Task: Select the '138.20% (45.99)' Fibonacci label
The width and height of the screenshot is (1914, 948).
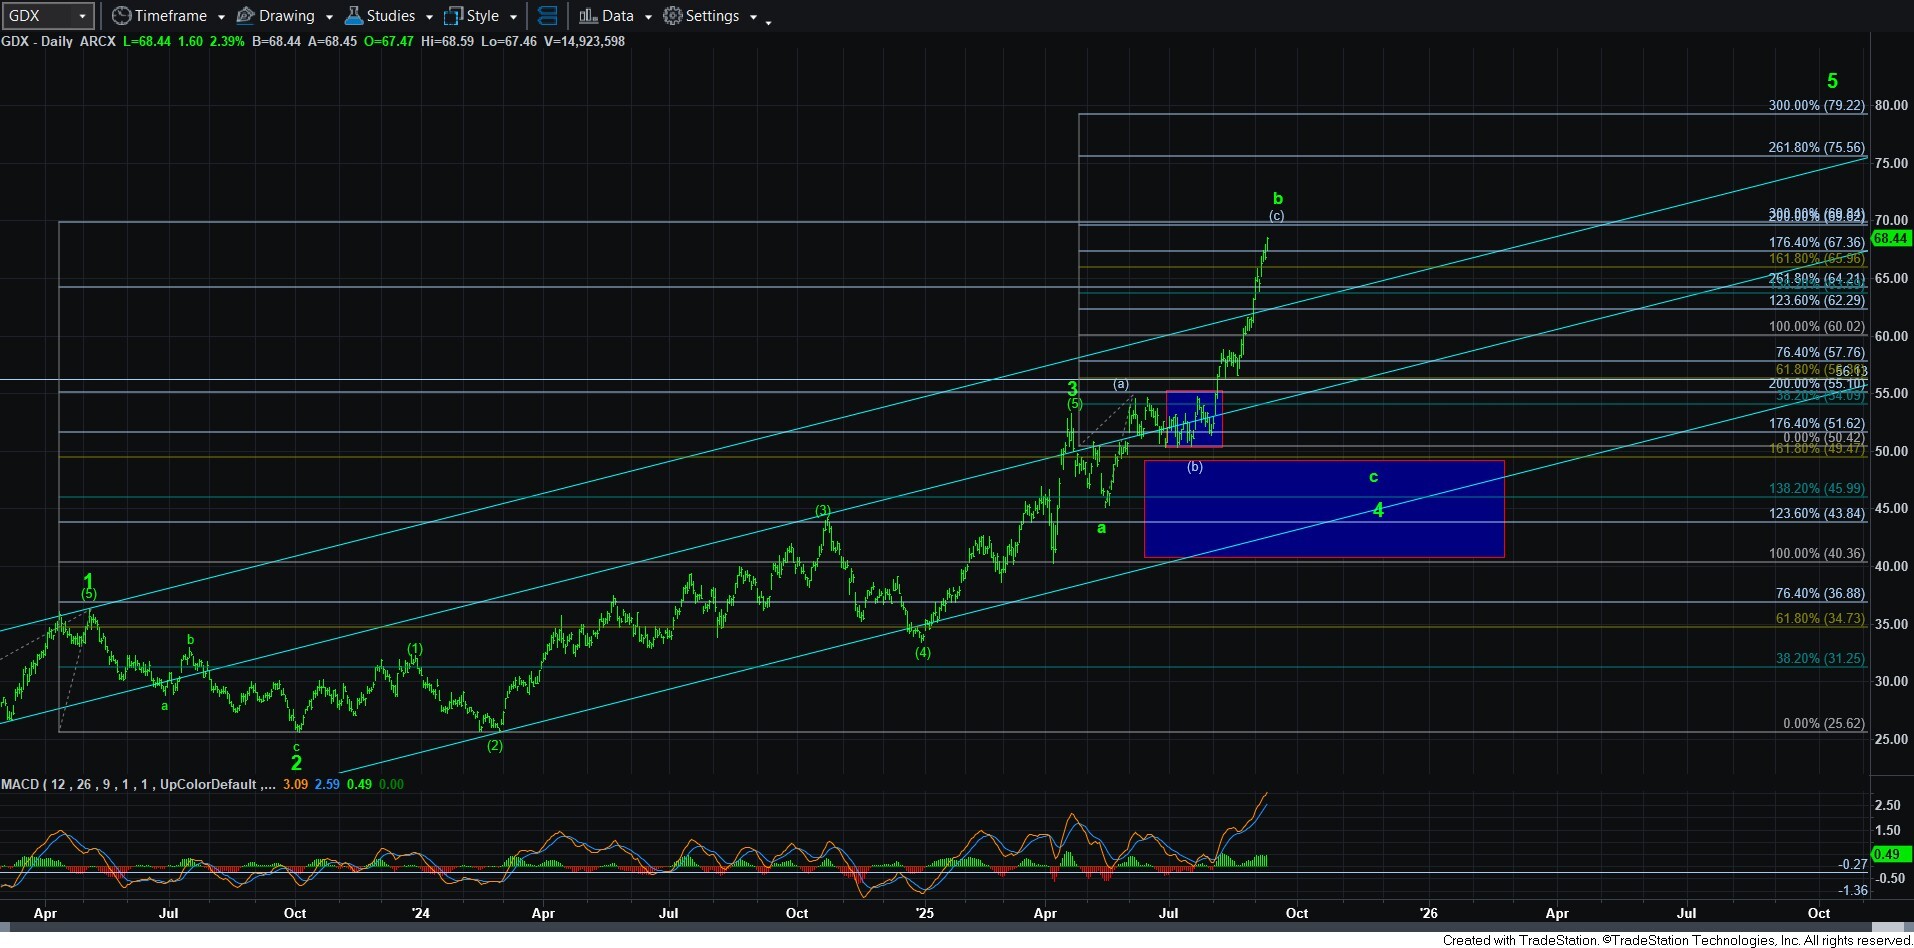Action: (x=1816, y=488)
